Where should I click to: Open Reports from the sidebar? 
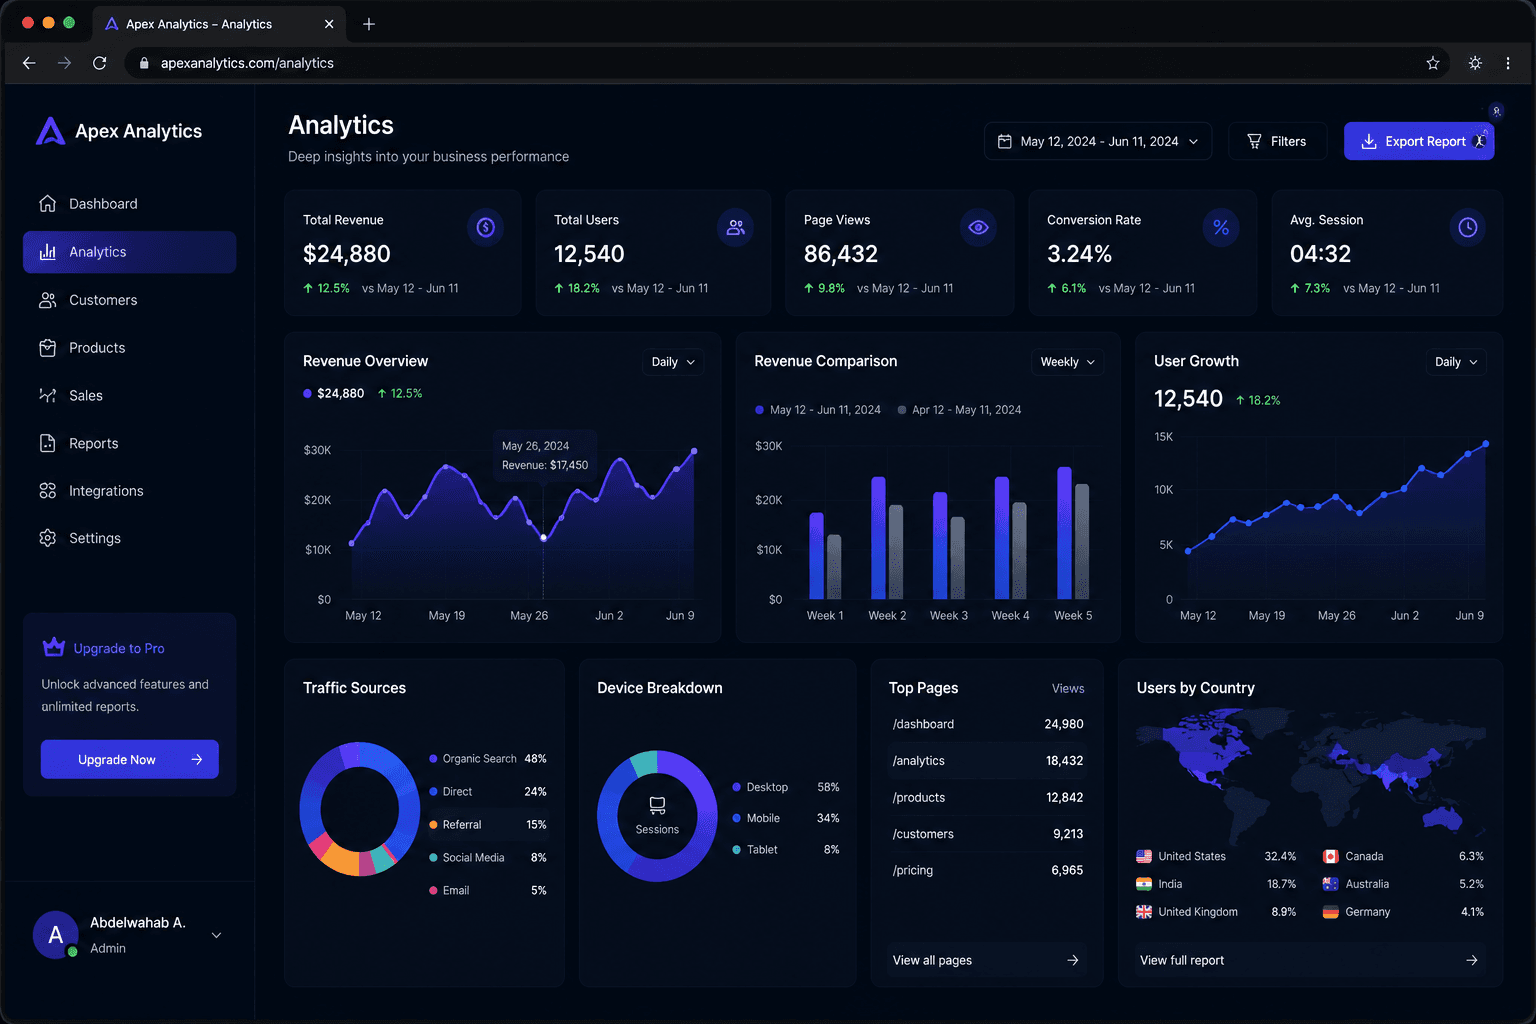tap(130, 443)
